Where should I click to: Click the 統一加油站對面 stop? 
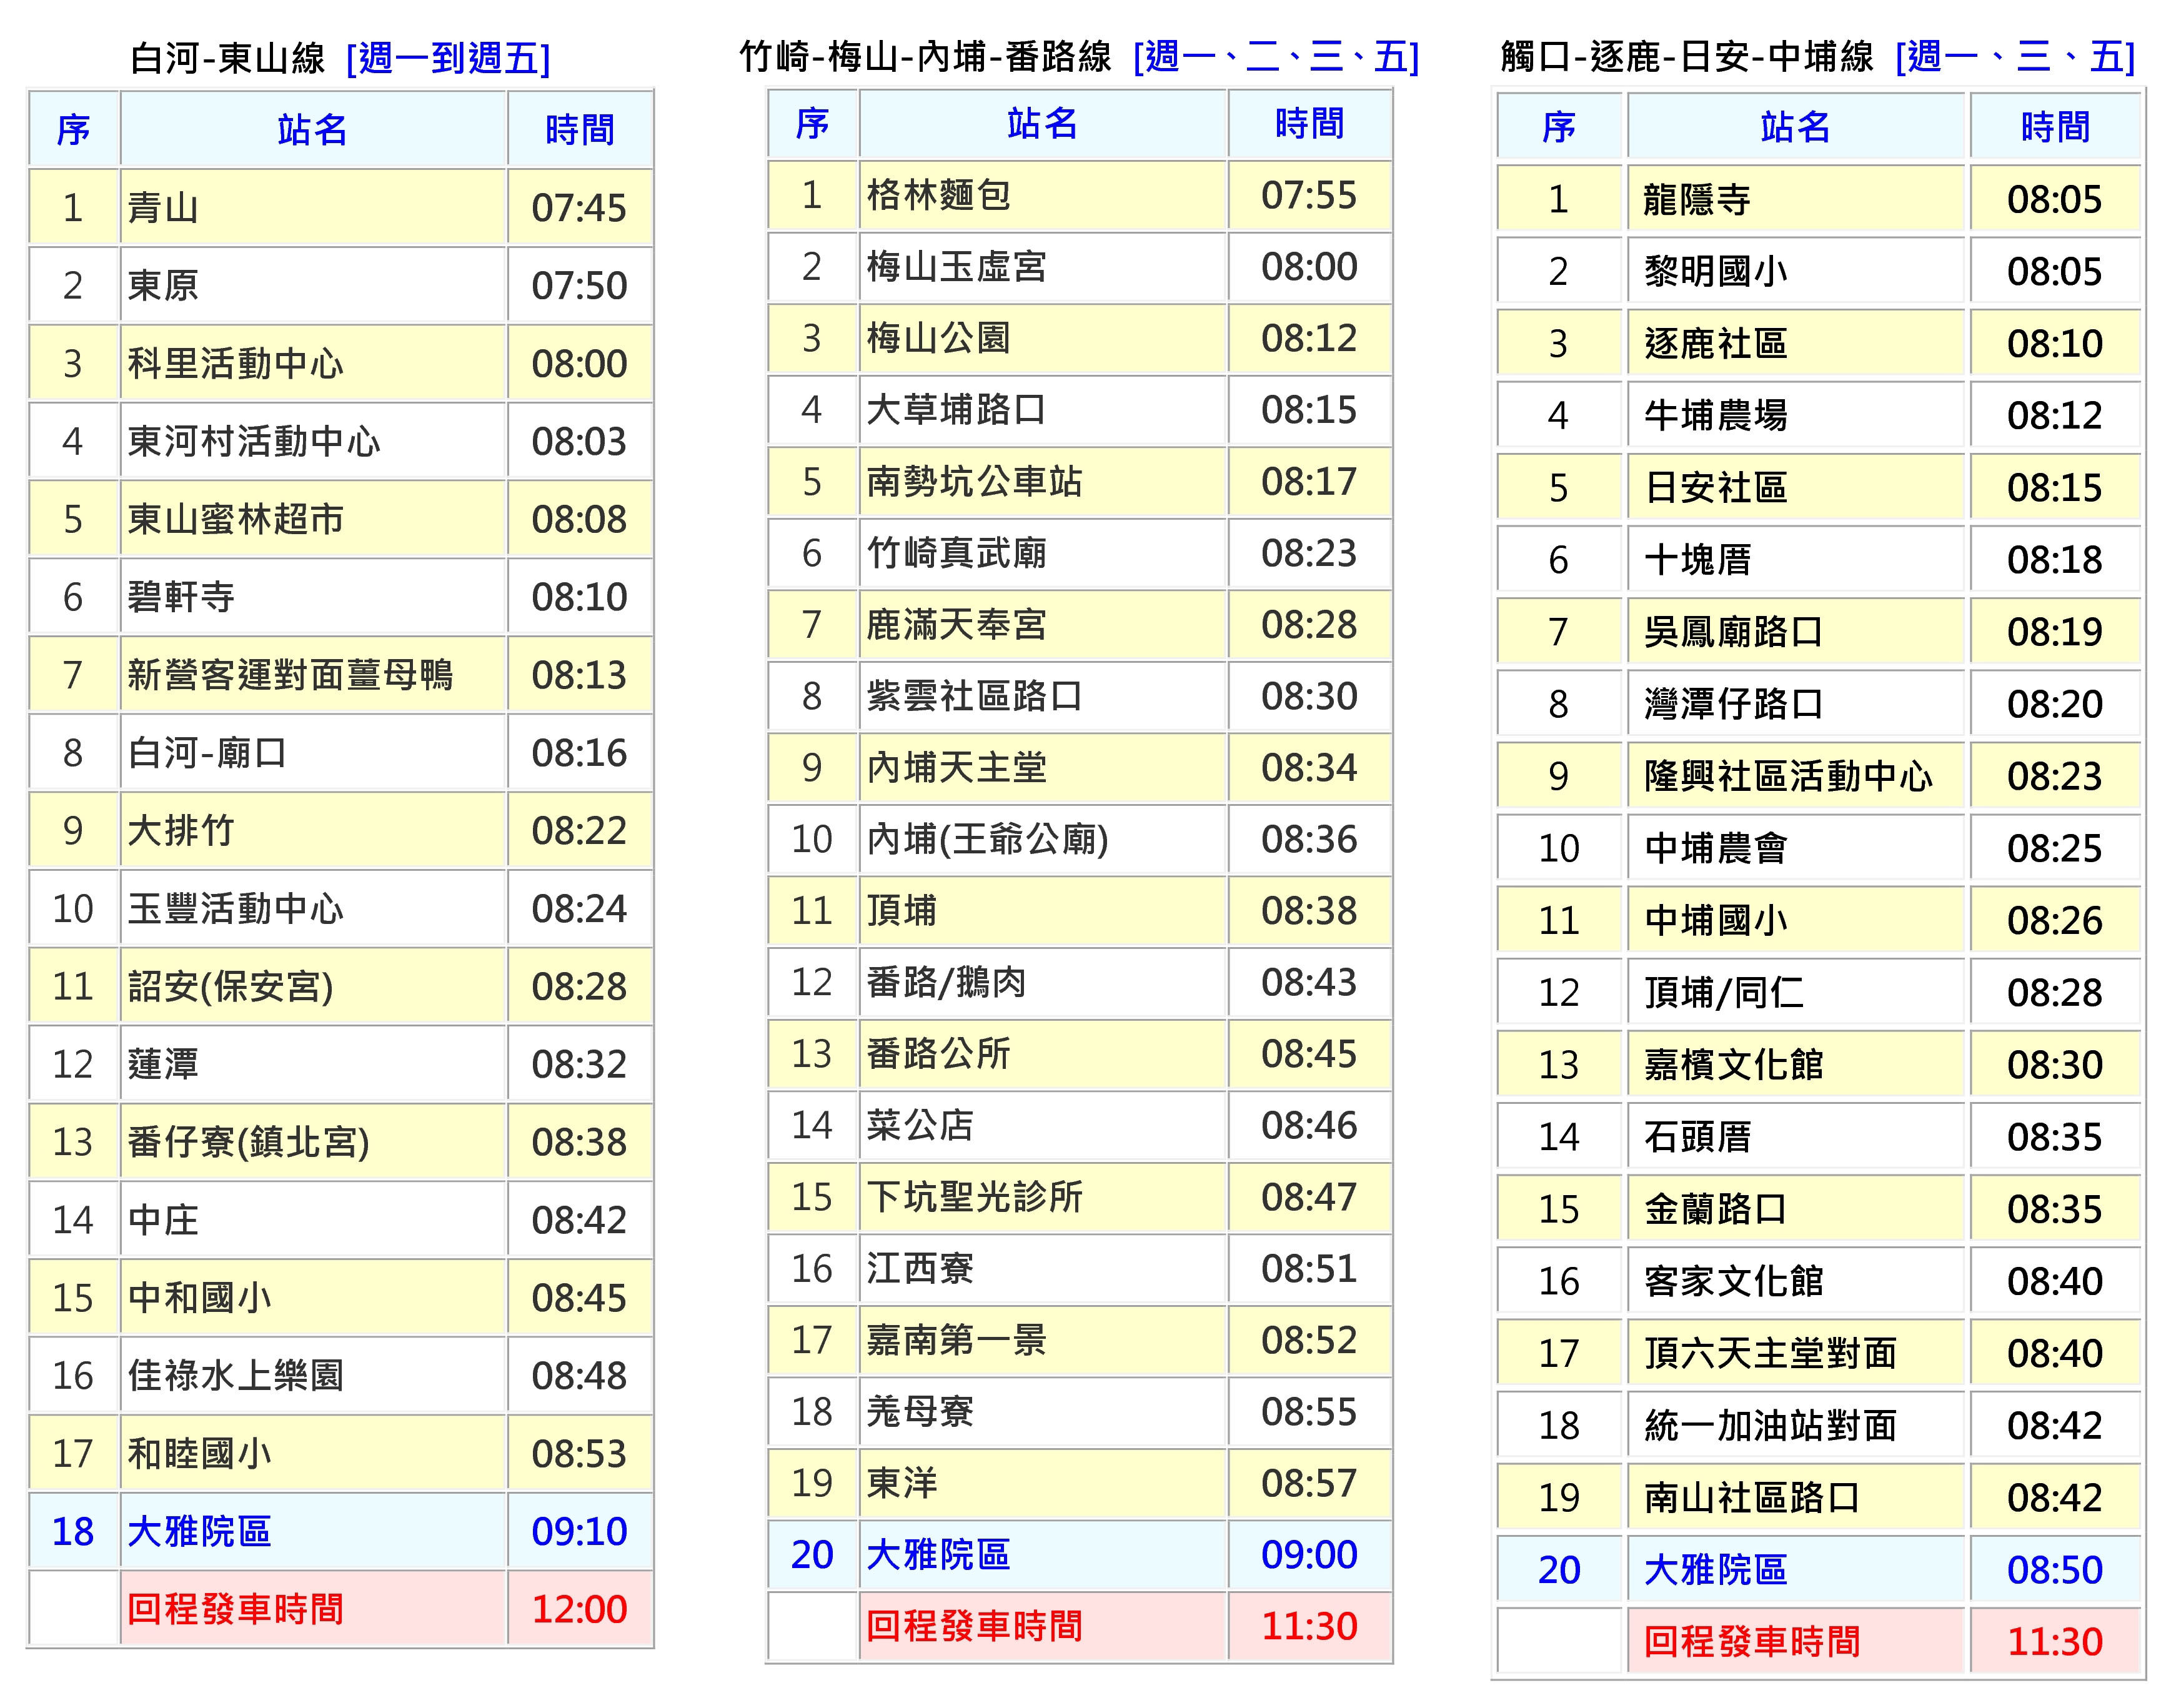click(x=1770, y=1426)
